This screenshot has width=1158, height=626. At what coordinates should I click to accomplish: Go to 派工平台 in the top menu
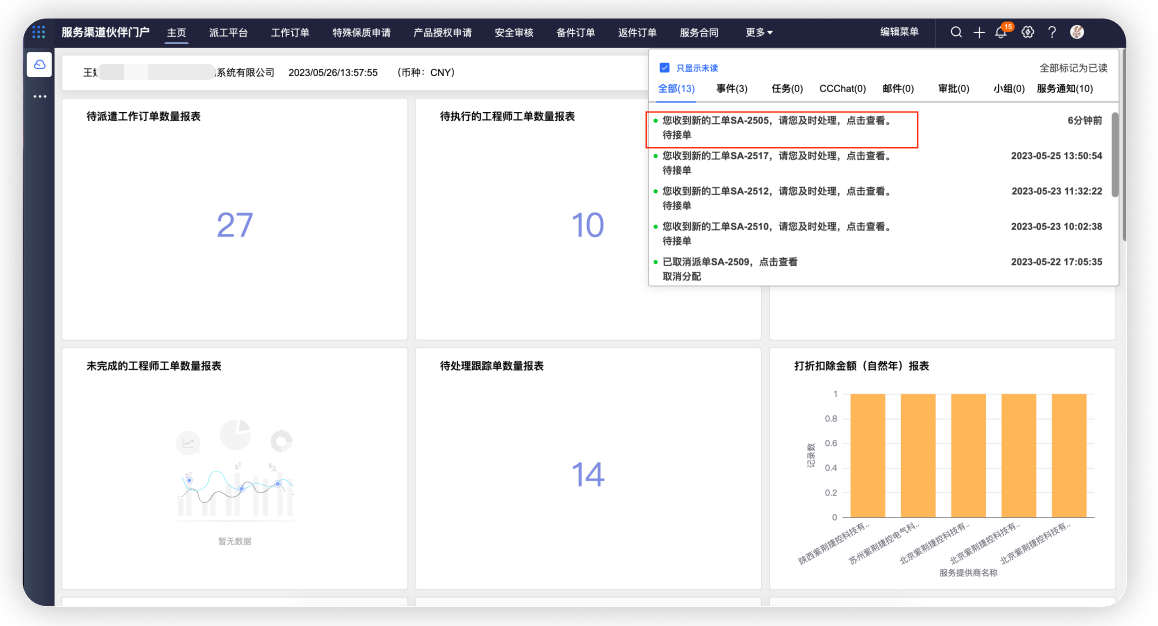coord(228,32)
